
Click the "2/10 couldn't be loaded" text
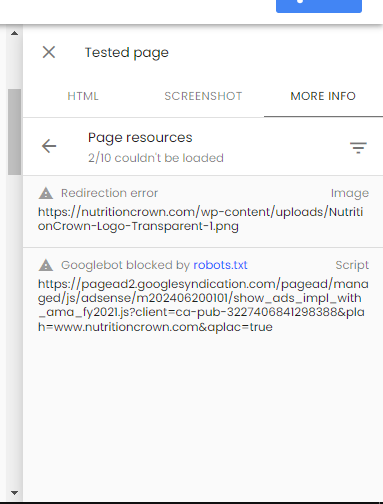[x=156, y=158]
